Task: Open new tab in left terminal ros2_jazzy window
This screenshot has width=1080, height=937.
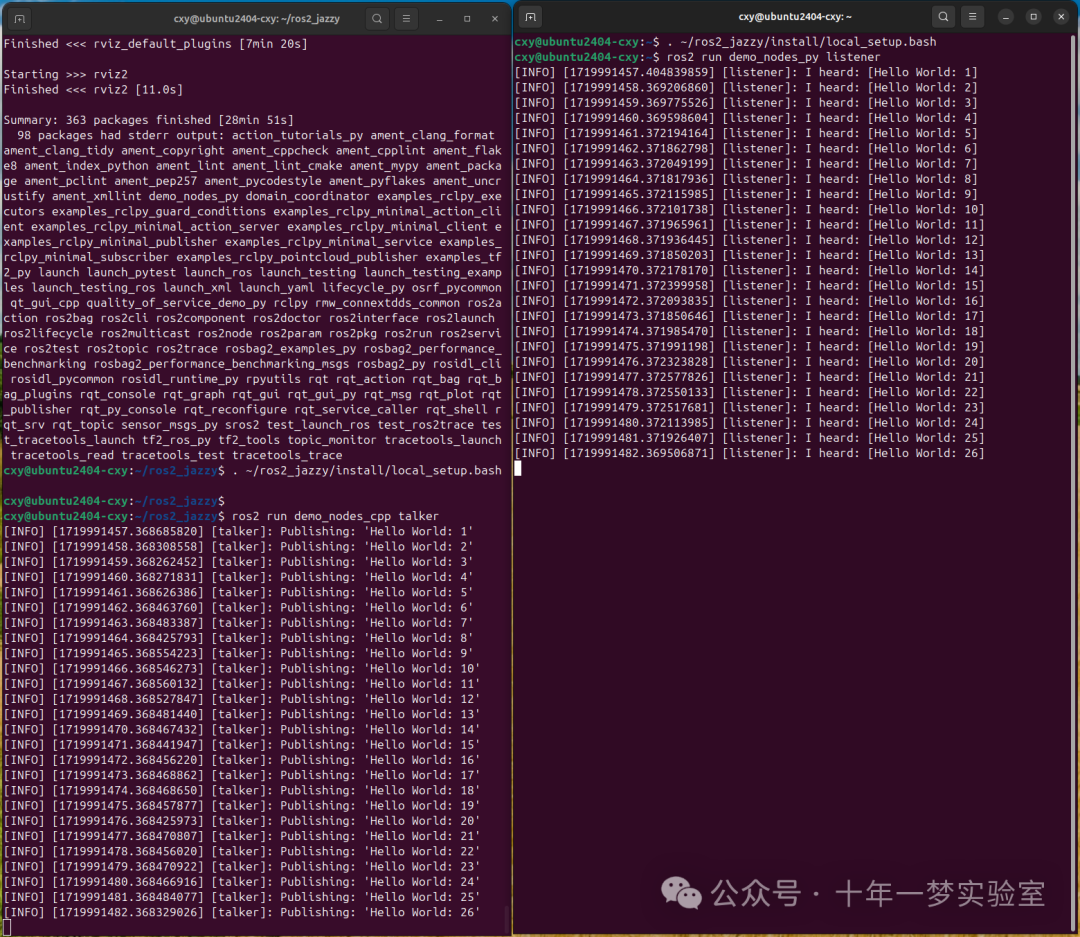Action: (19, 19)
